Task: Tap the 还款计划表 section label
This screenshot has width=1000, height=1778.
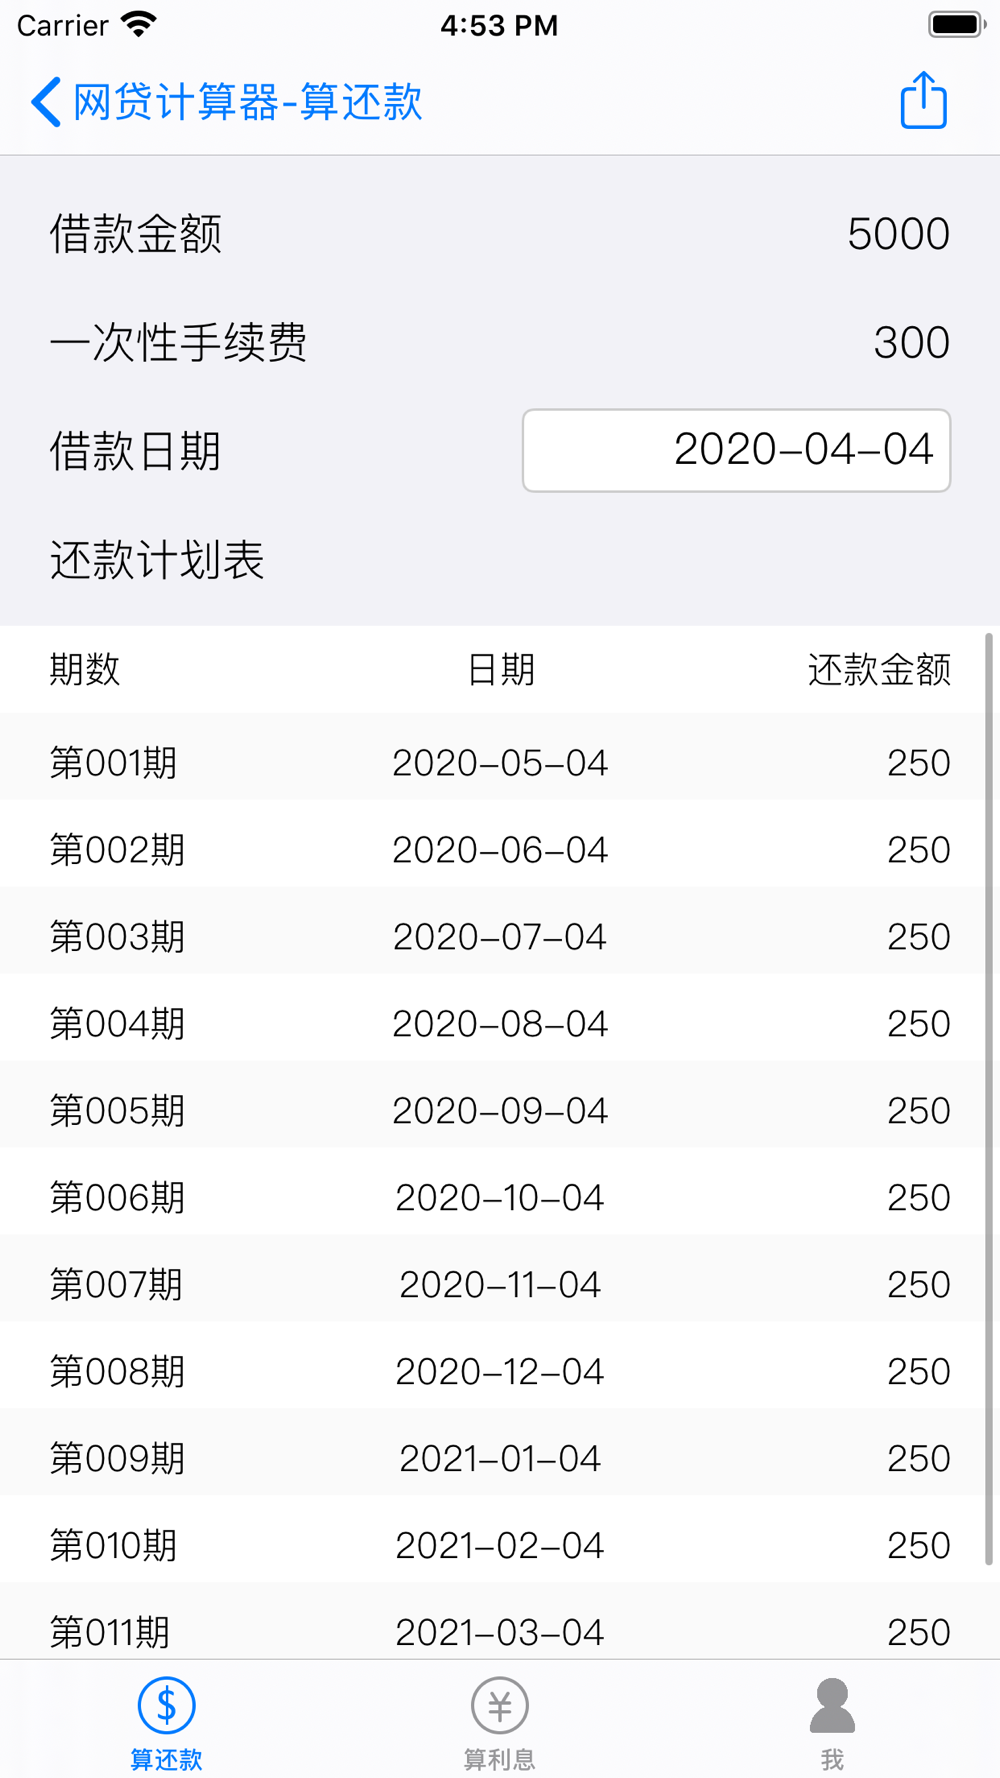Action: point(157,560)
